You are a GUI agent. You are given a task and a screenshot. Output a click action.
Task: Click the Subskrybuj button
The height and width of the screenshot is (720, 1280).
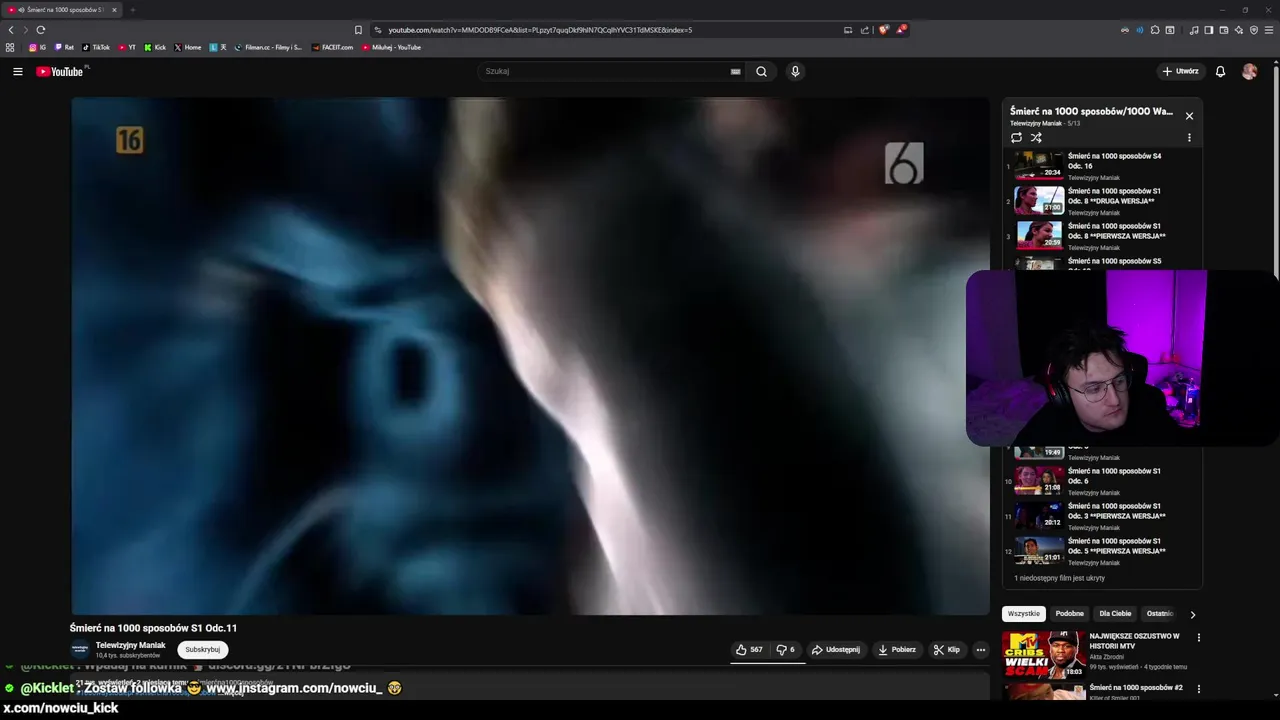click(202, 649)
